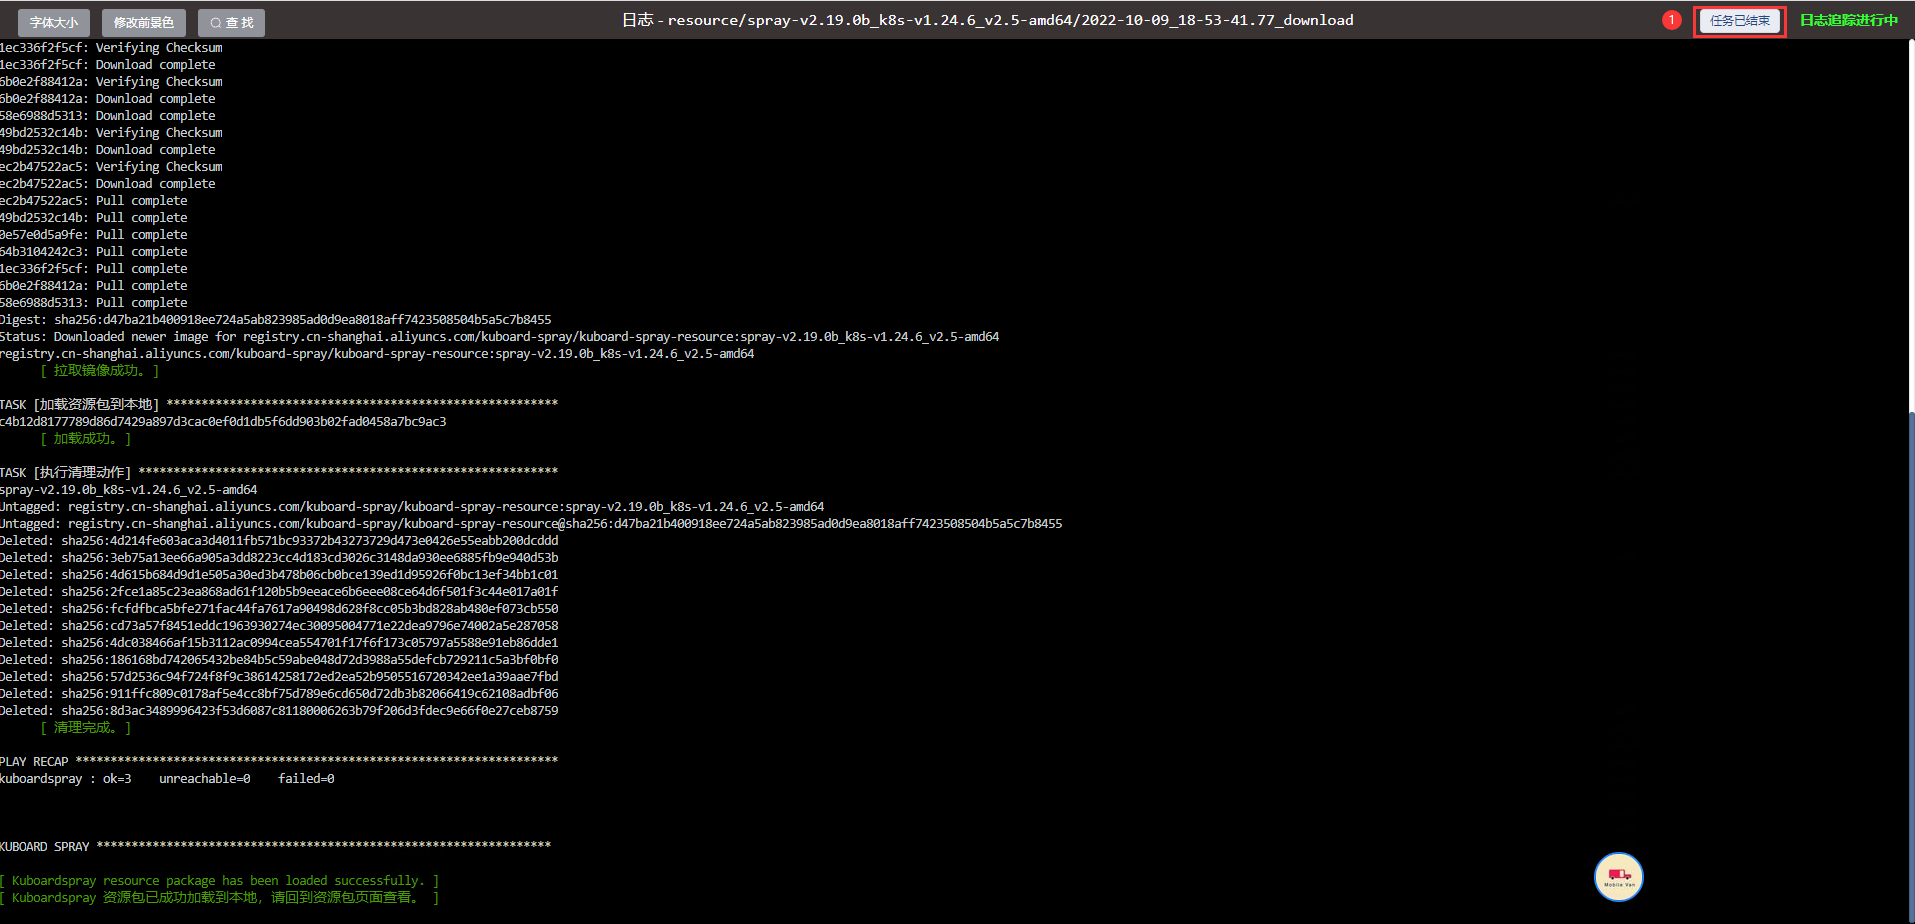This screenshot has height=924, width=1915.
Task: Select the line '64b3104242c3: Pull complete'
Action: [x=94, y=252]
